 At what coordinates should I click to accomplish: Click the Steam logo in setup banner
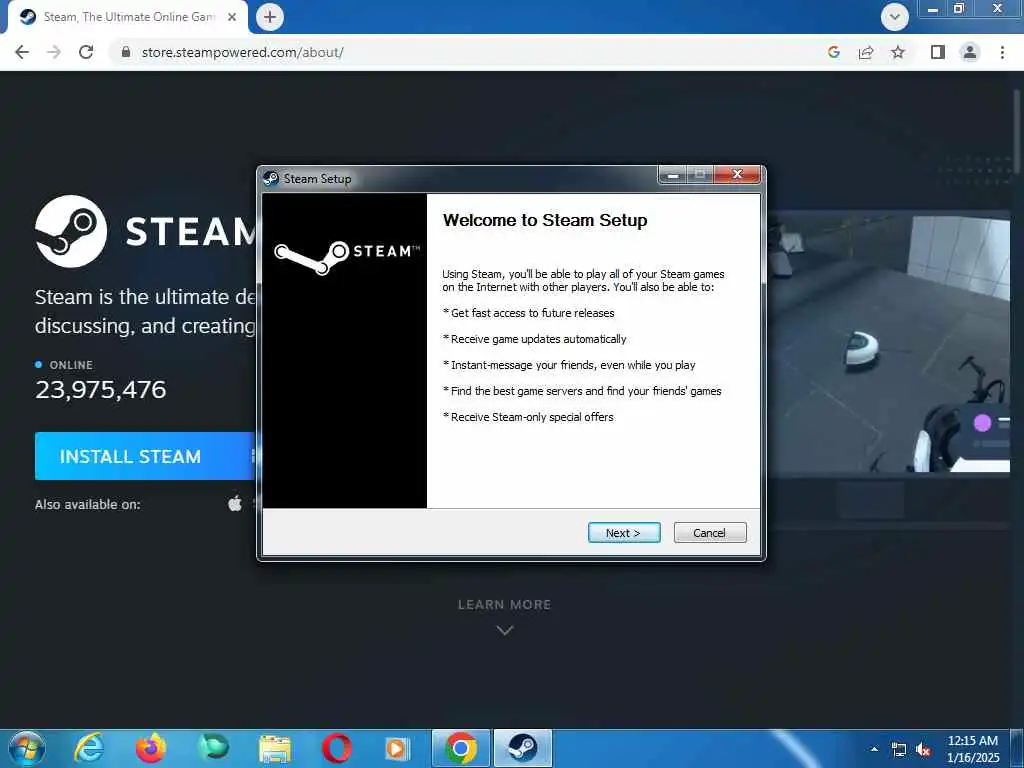[x=347, y=257]
